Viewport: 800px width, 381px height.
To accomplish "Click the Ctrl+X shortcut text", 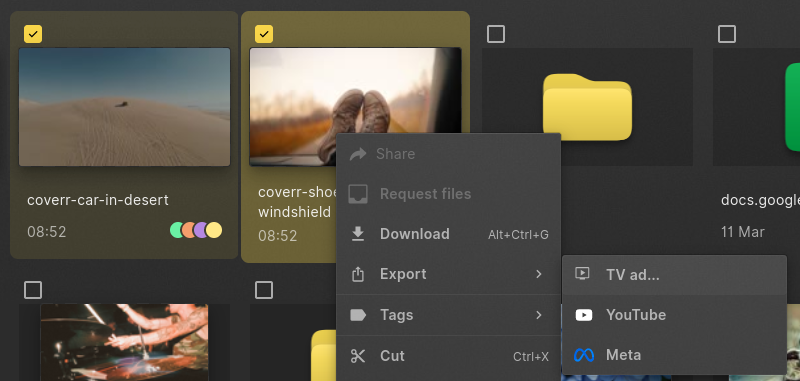I will point(531,357).
